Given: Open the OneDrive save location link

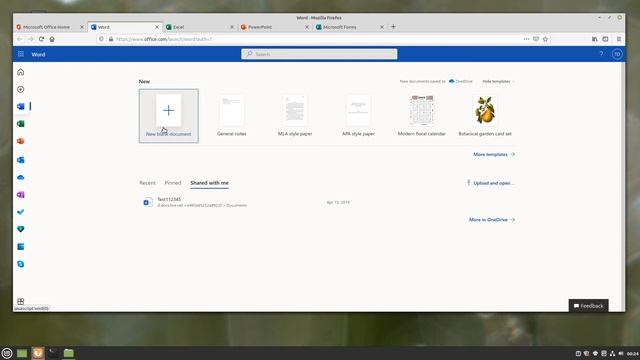Looking at the screenshot, I should pyautogui.click(x=461, y=82).
